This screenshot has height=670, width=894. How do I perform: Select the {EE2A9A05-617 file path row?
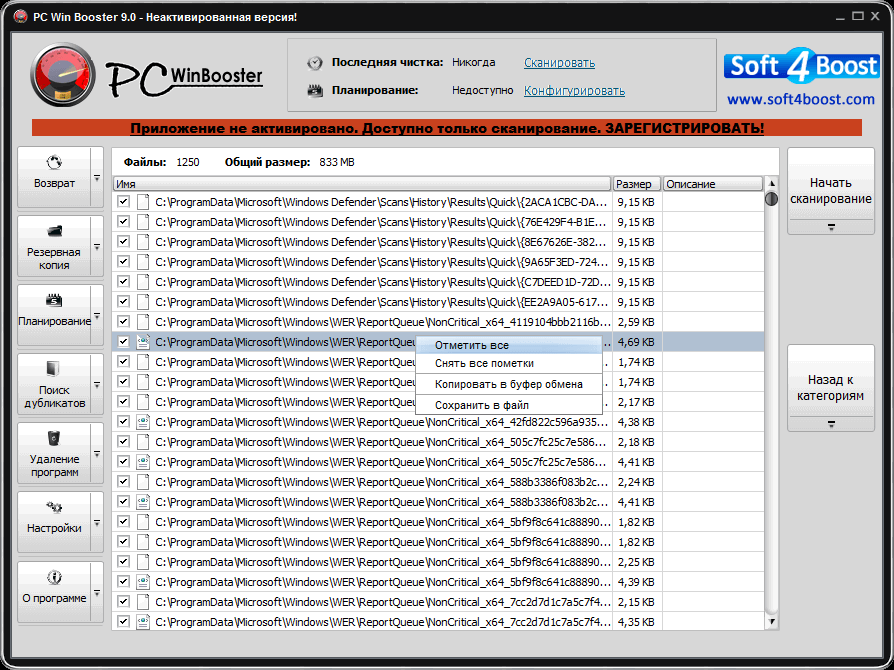pos(382,302)
